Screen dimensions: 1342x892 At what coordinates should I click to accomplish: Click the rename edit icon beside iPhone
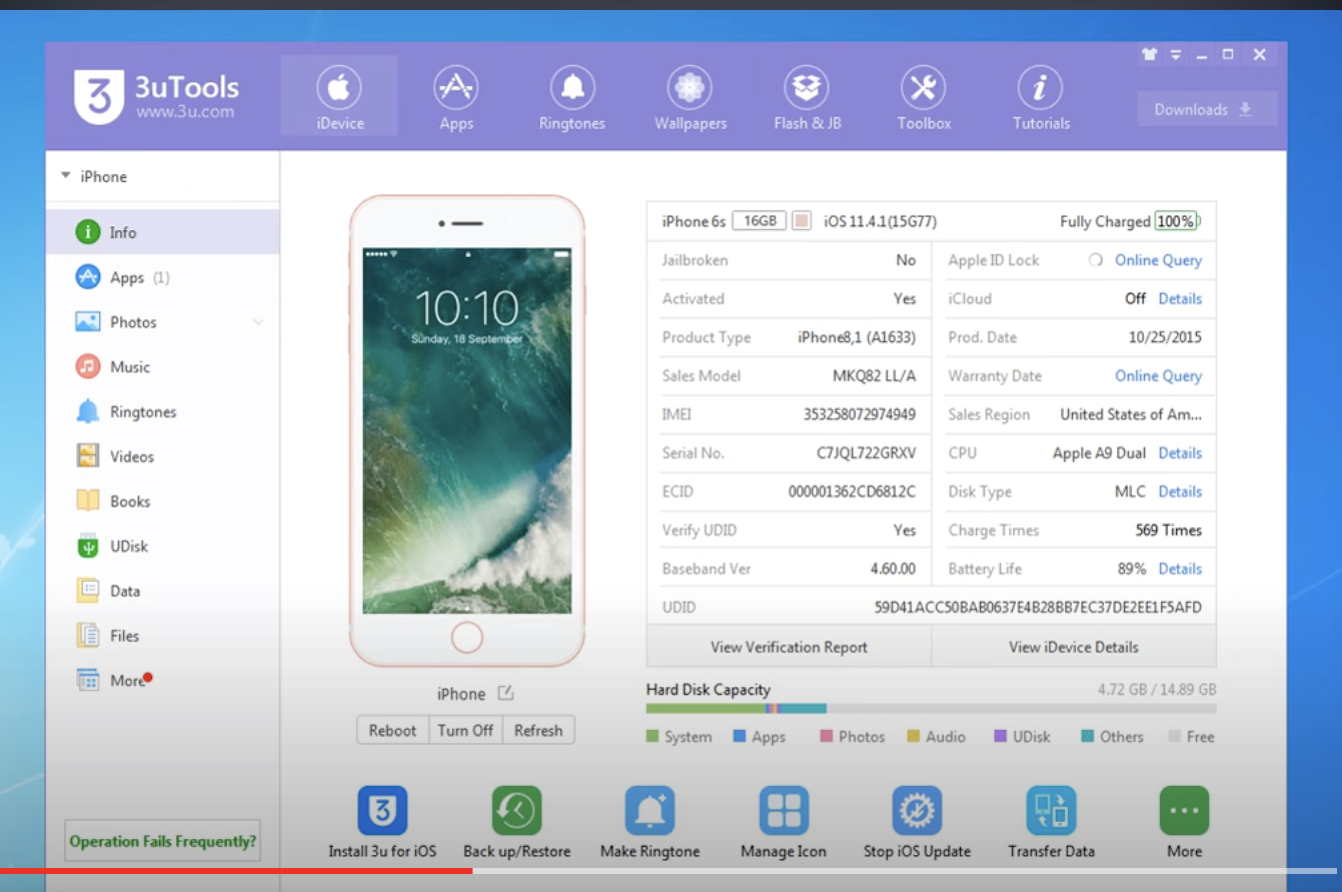click(x=506, y=693)
